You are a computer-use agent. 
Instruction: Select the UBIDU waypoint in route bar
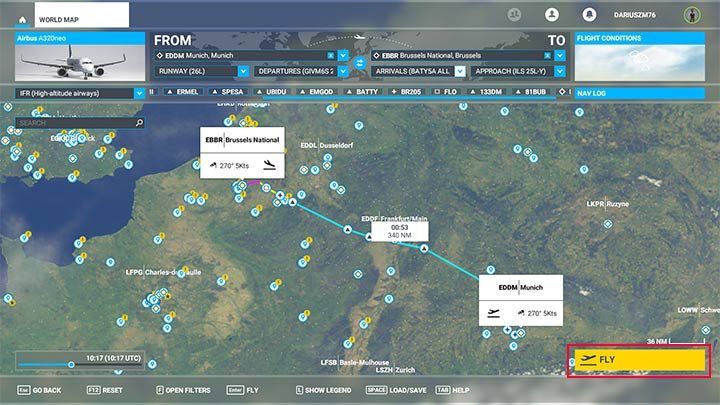click(271, 92)
